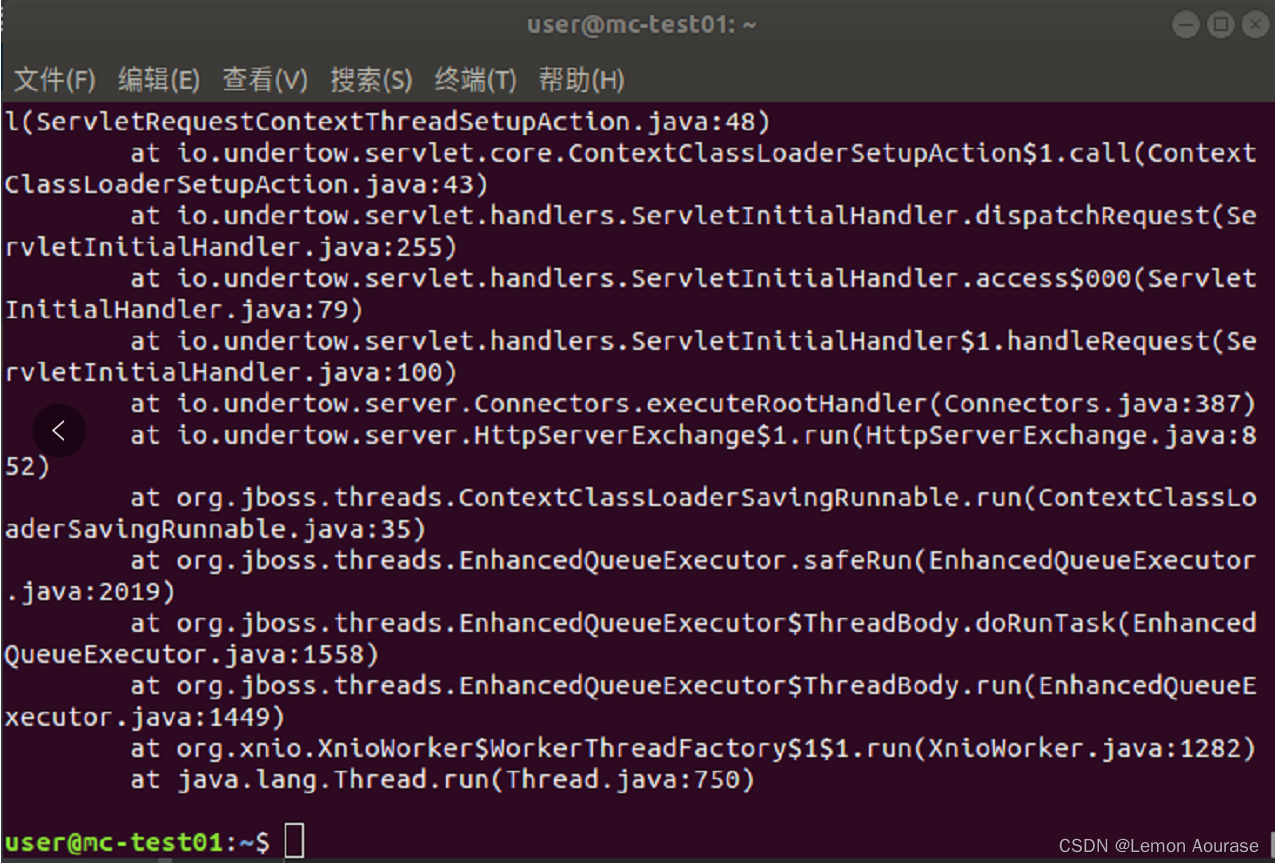Image resolution: width=1275 pixels, height=863 pixels.
Task: Click the title bar reading user@mc-test01: ~
Action: tap(641, 24)
